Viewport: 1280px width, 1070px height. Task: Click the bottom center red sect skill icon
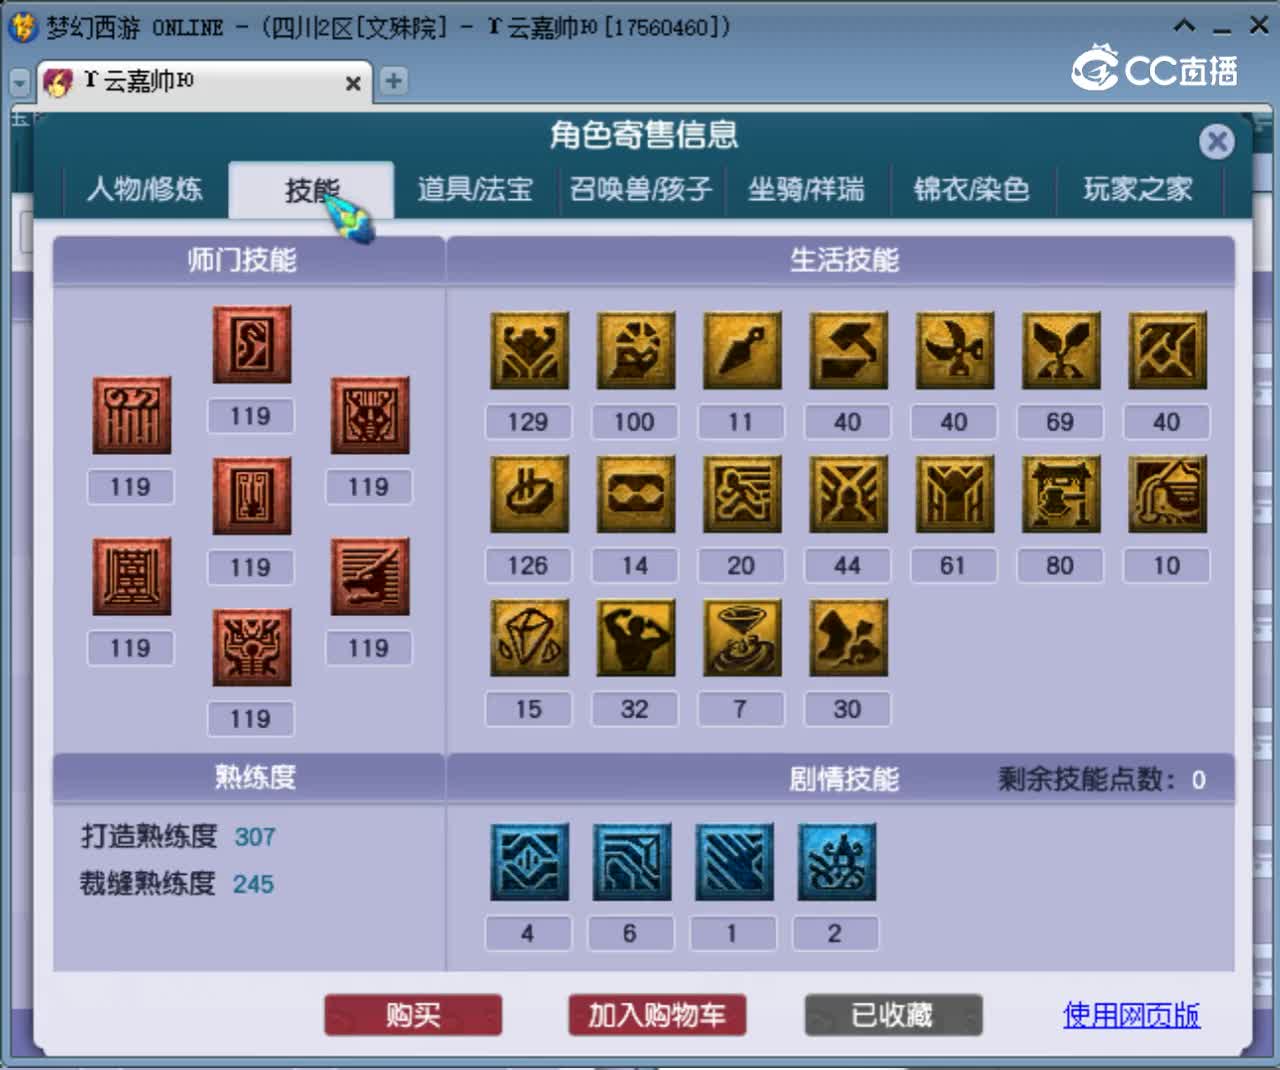pos(251,648)
